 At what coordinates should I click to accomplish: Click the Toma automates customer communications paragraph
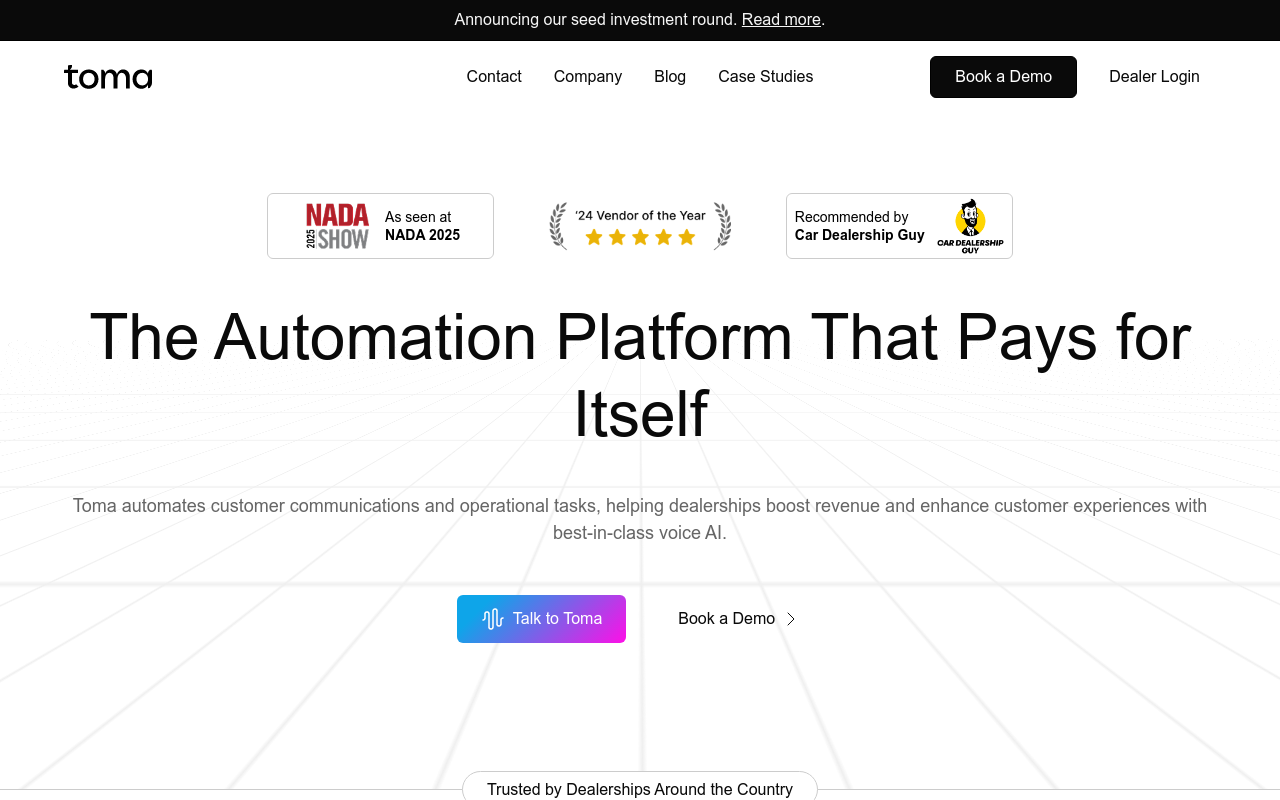(x=640, y=519)
